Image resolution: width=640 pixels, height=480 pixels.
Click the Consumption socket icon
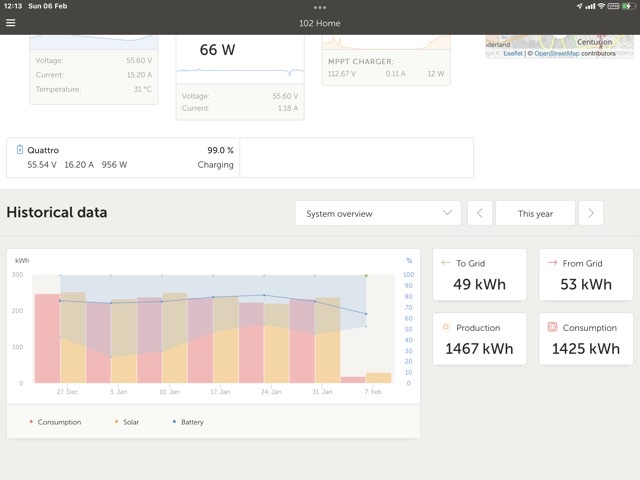pos(552,327)
